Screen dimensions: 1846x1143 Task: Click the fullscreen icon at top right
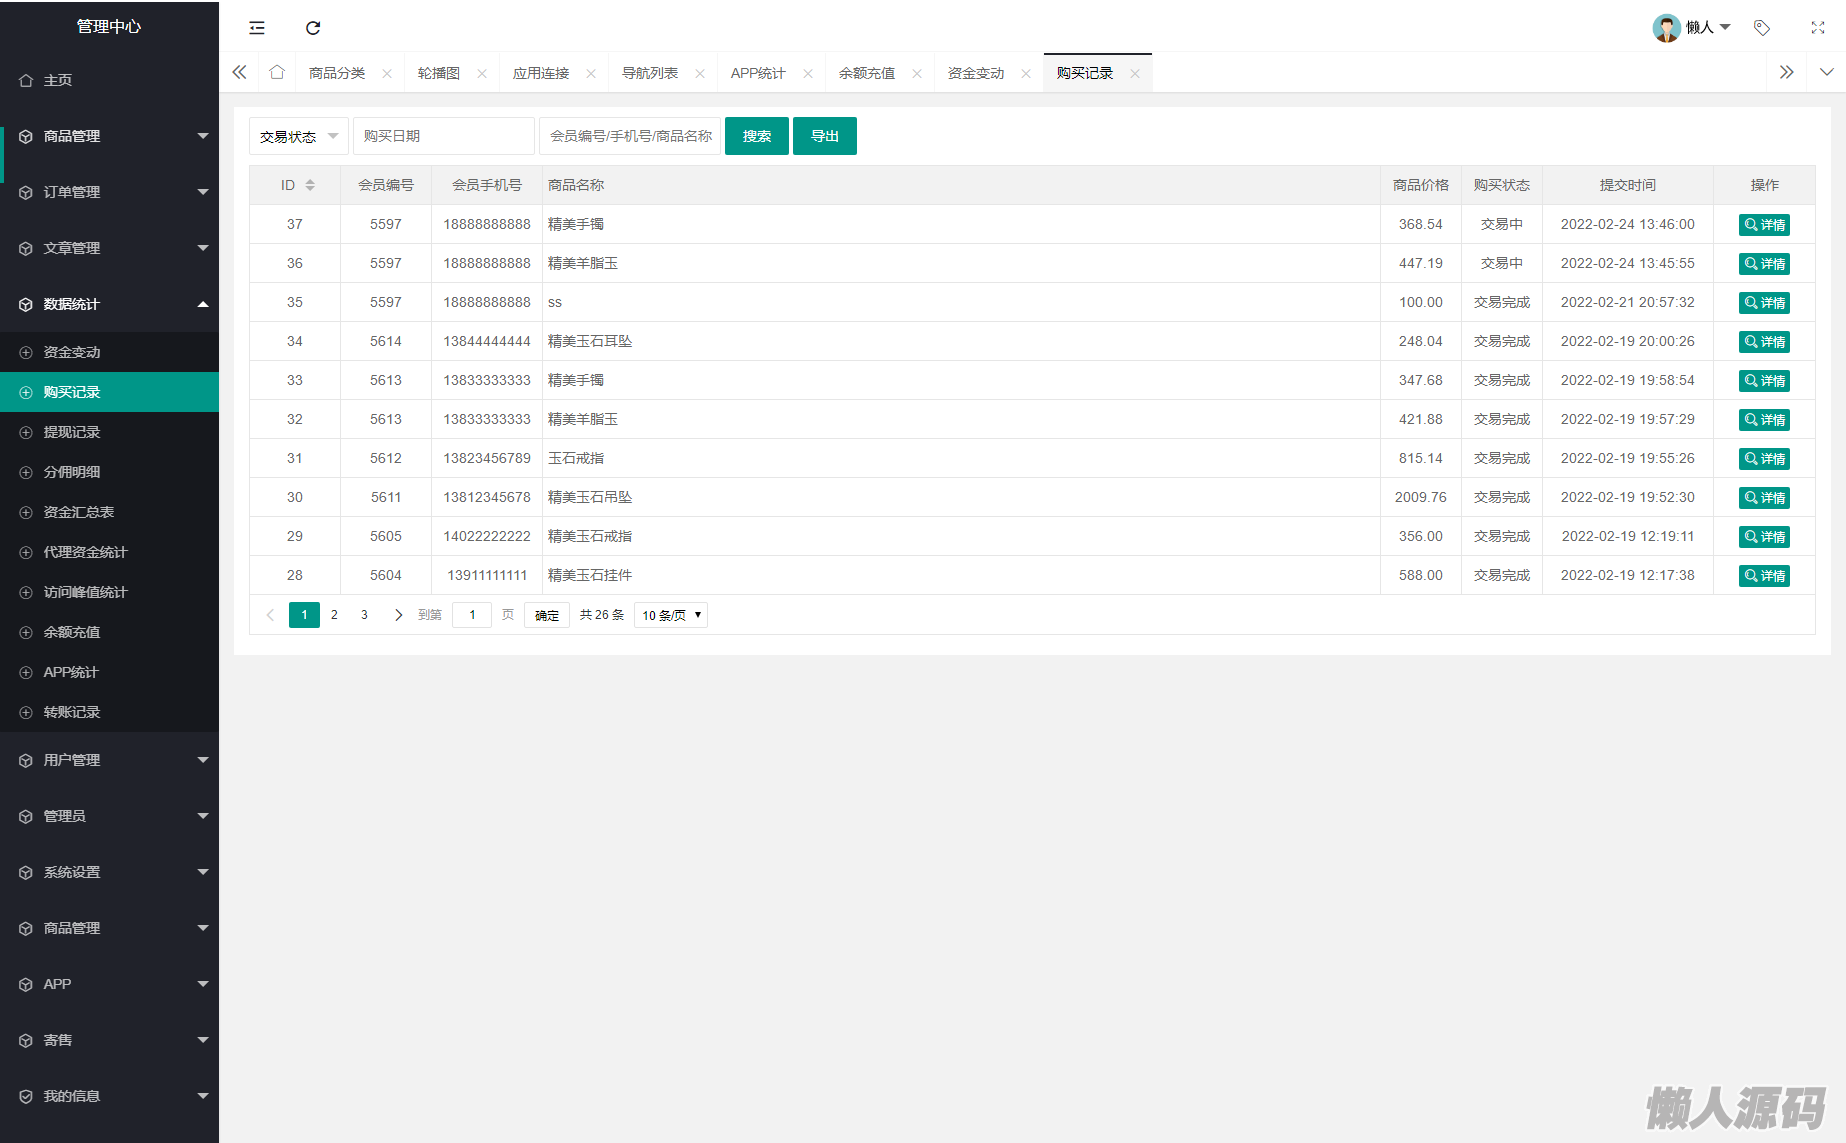pyautogui.click(x=1817, y=28)
